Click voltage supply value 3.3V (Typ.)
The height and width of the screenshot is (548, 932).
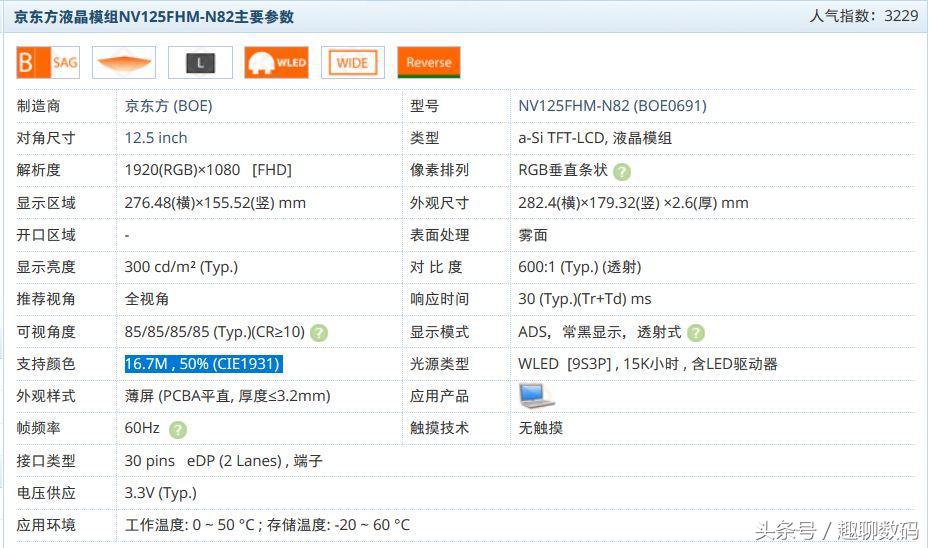[x=160, y=493]
